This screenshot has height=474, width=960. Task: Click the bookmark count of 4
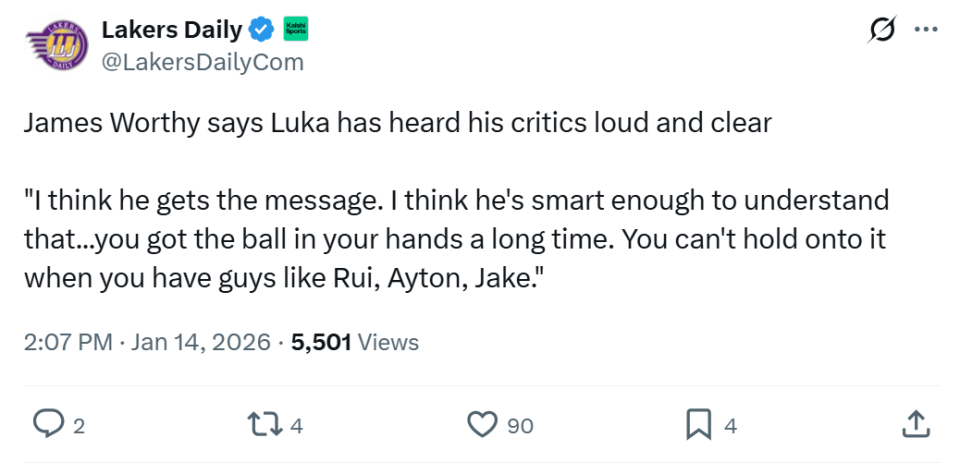pyautogui.click(x=730, y=426)
